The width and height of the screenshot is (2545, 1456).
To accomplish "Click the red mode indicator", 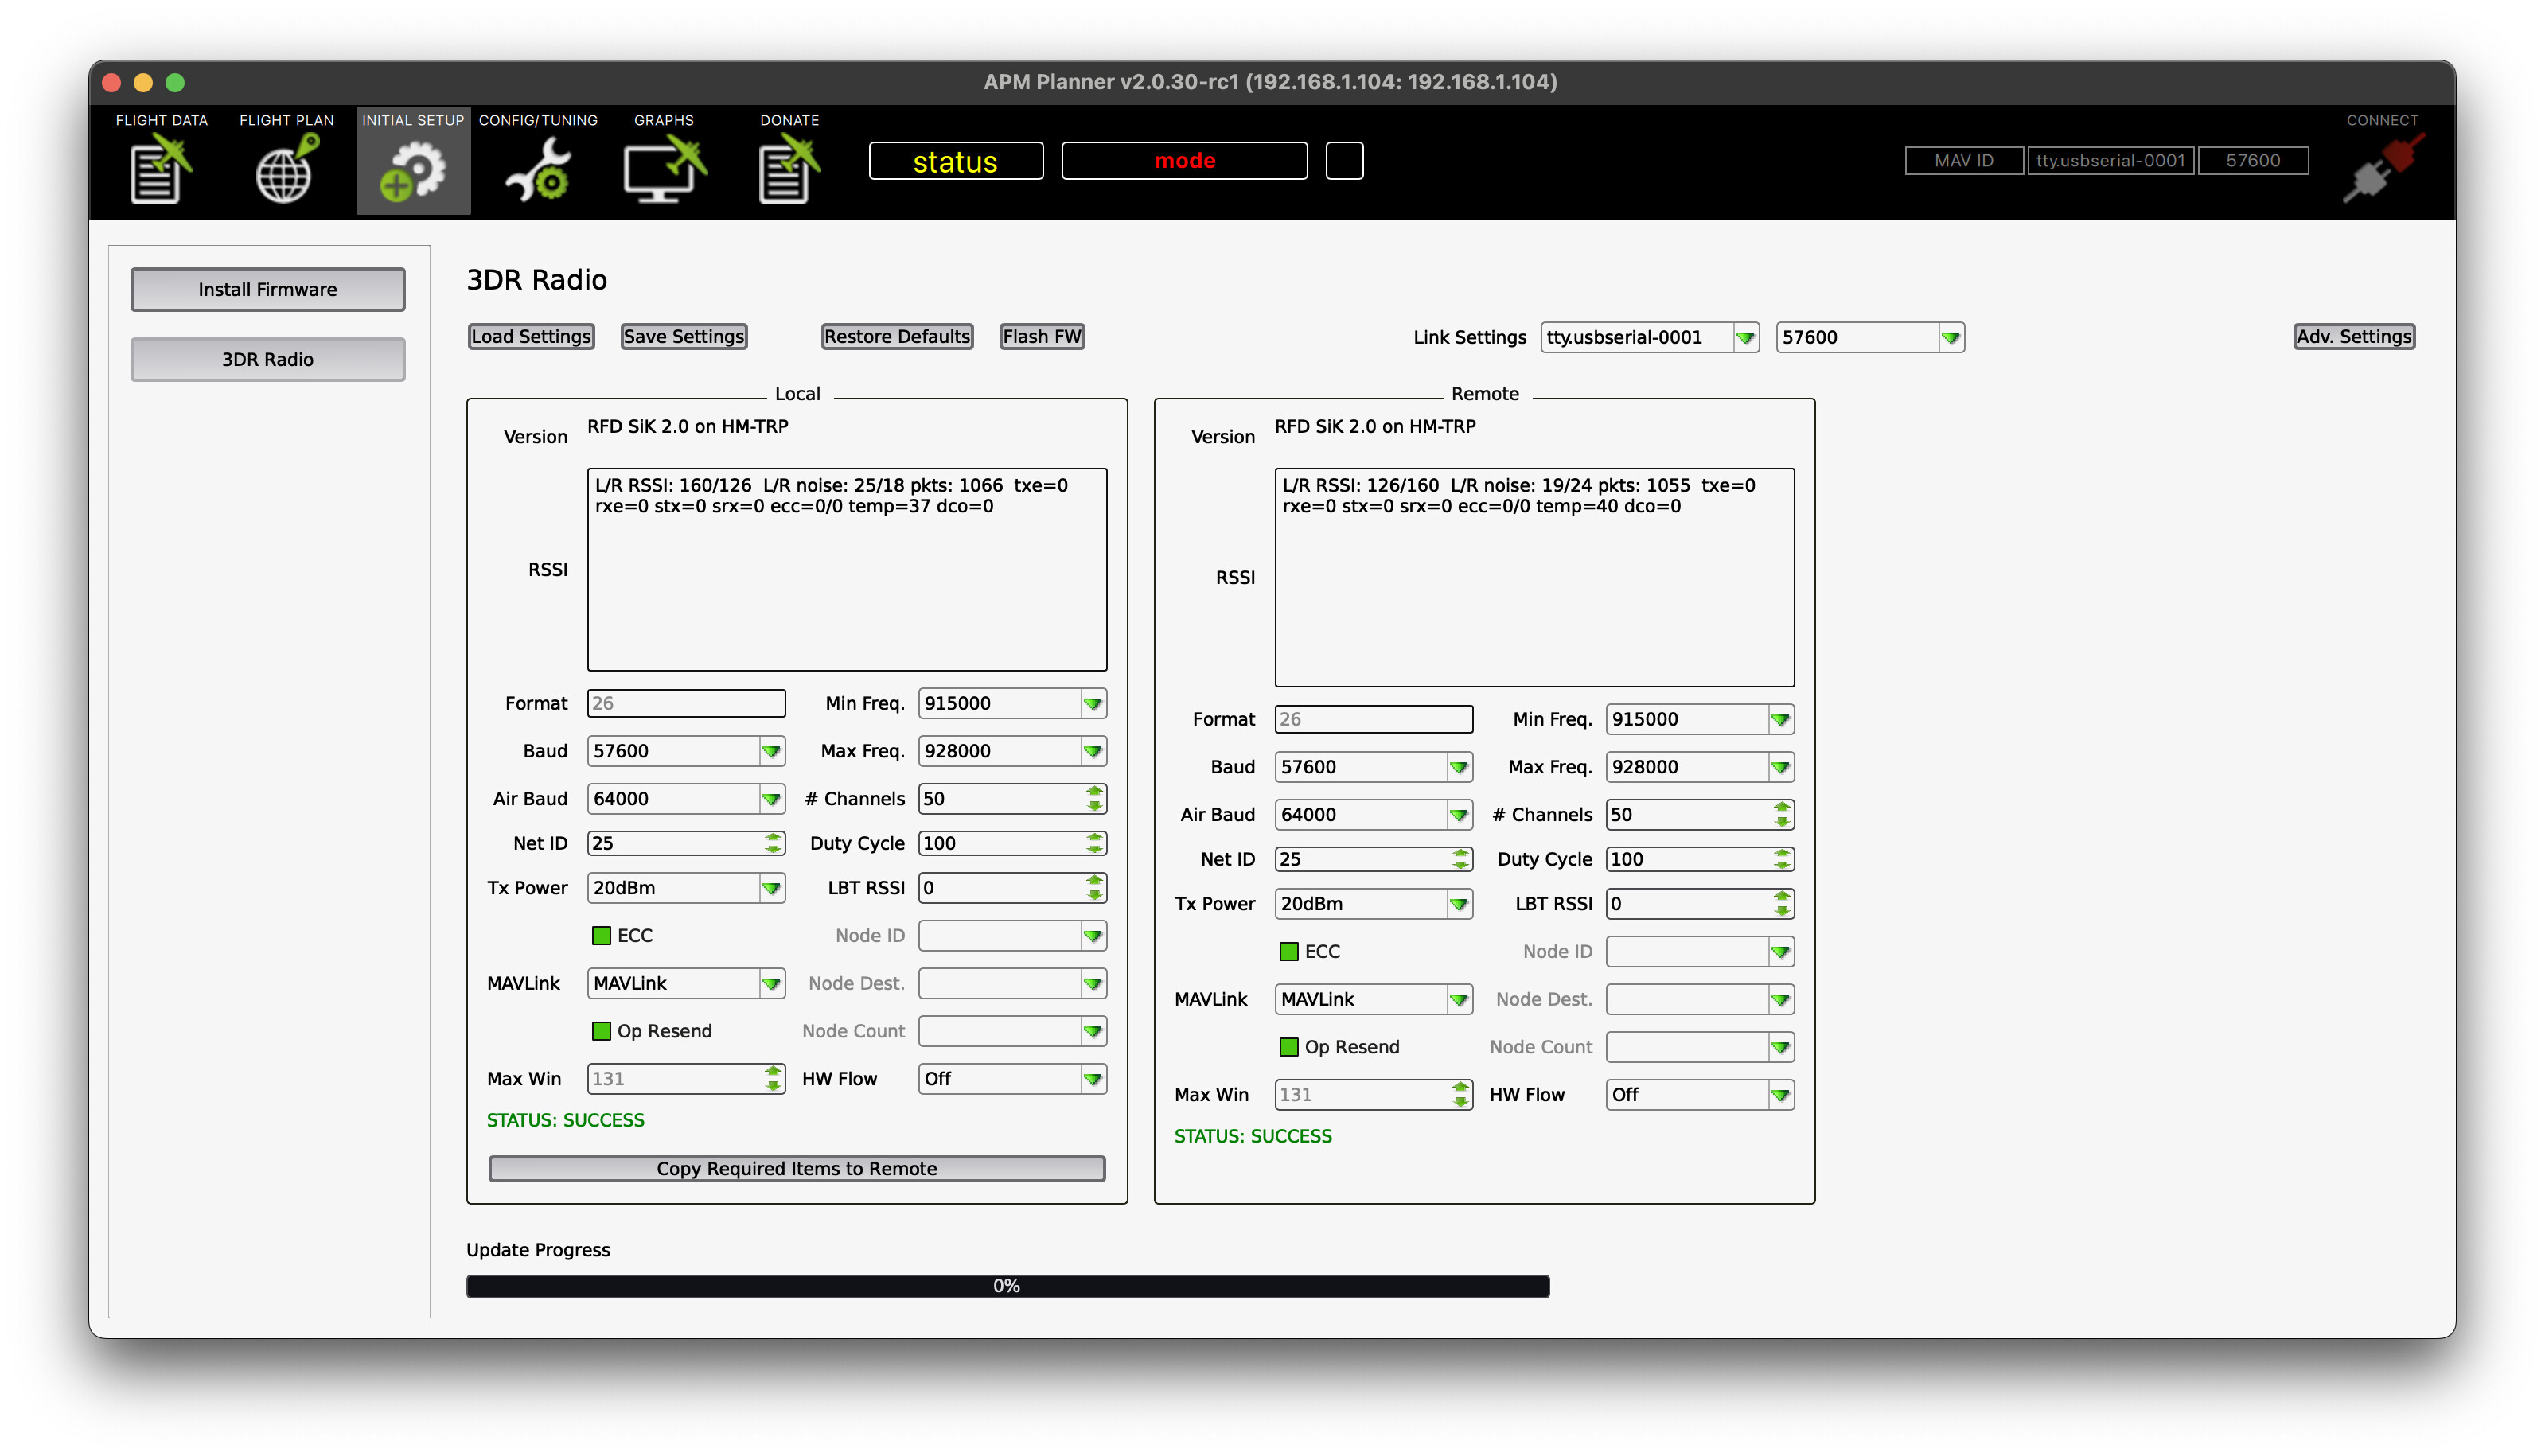I will tap(1184, 161).
